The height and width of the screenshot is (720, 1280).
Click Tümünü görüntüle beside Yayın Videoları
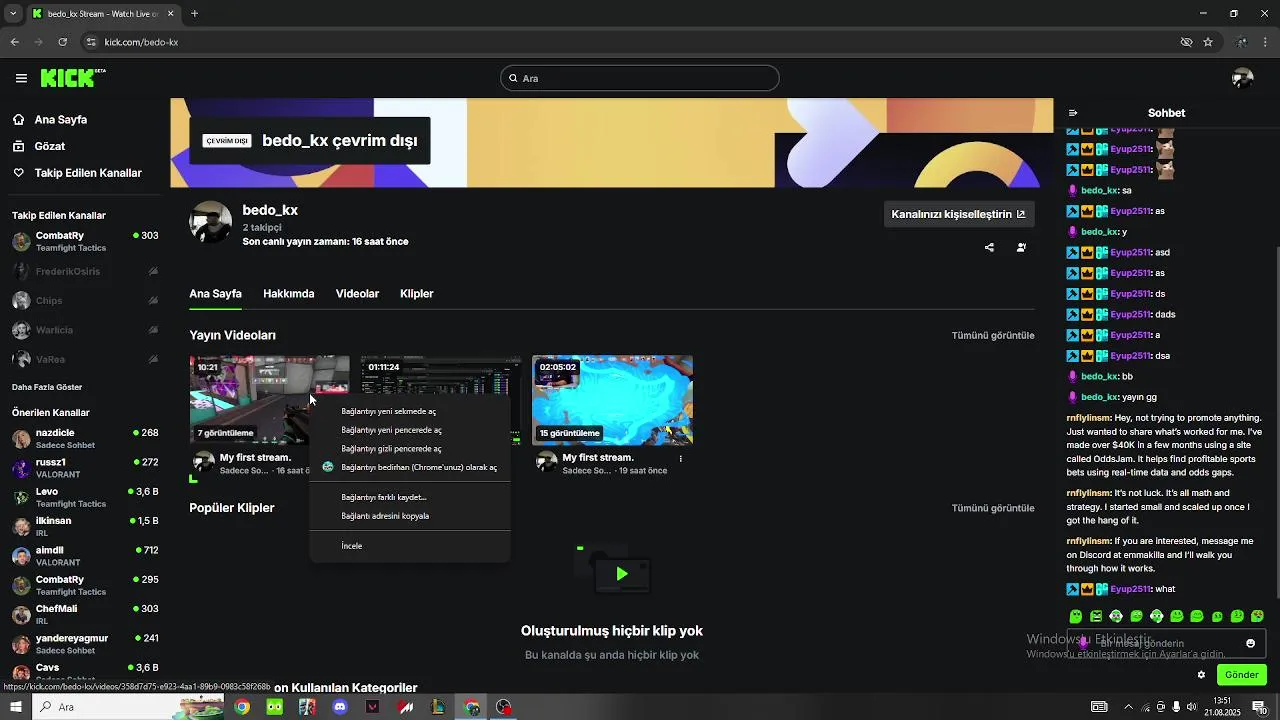click(x=992, y=335)
